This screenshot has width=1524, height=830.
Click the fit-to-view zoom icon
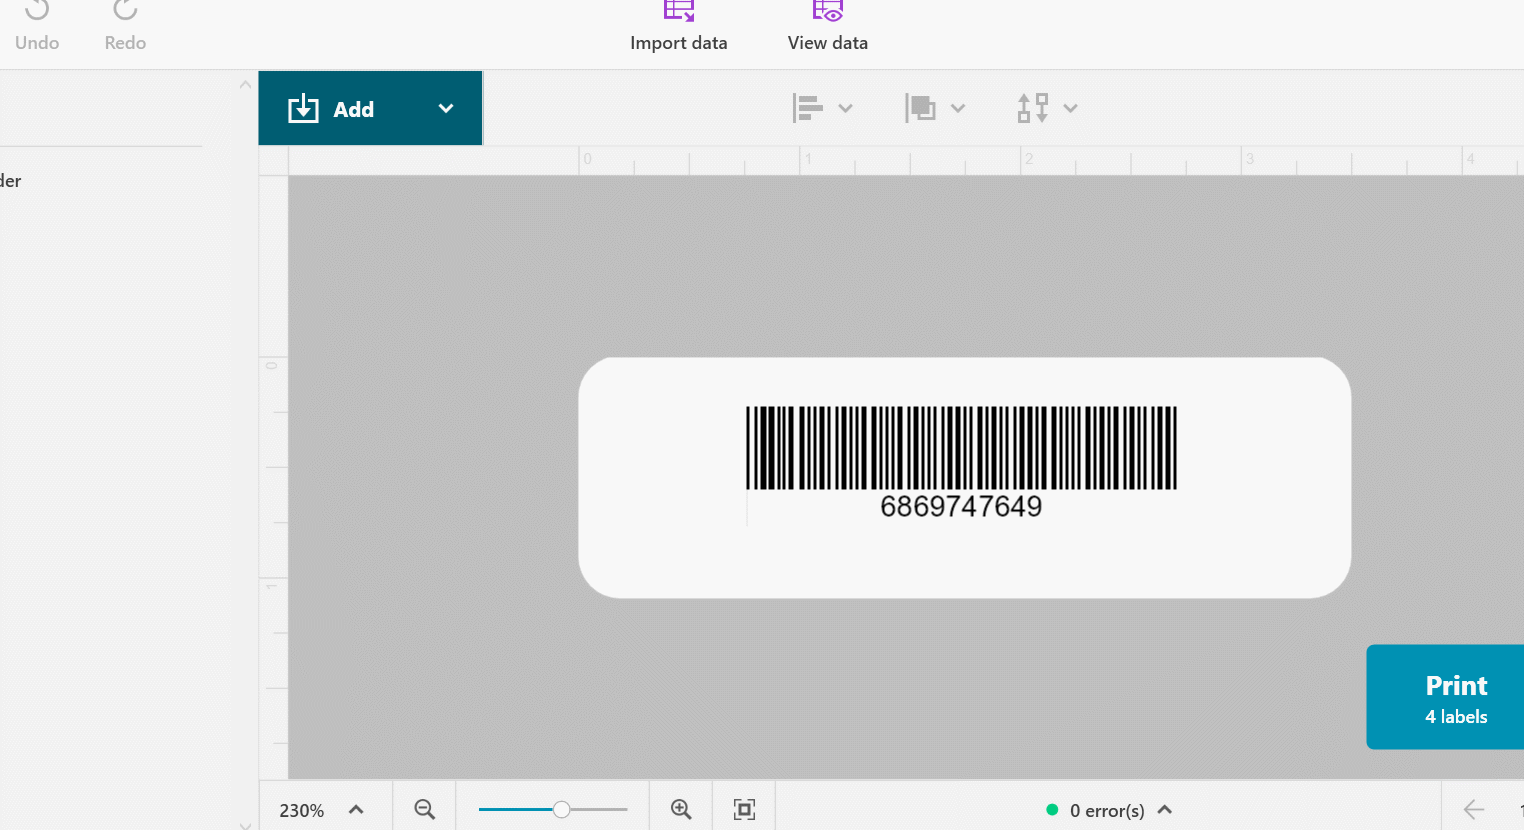click(x=744, y=809)
